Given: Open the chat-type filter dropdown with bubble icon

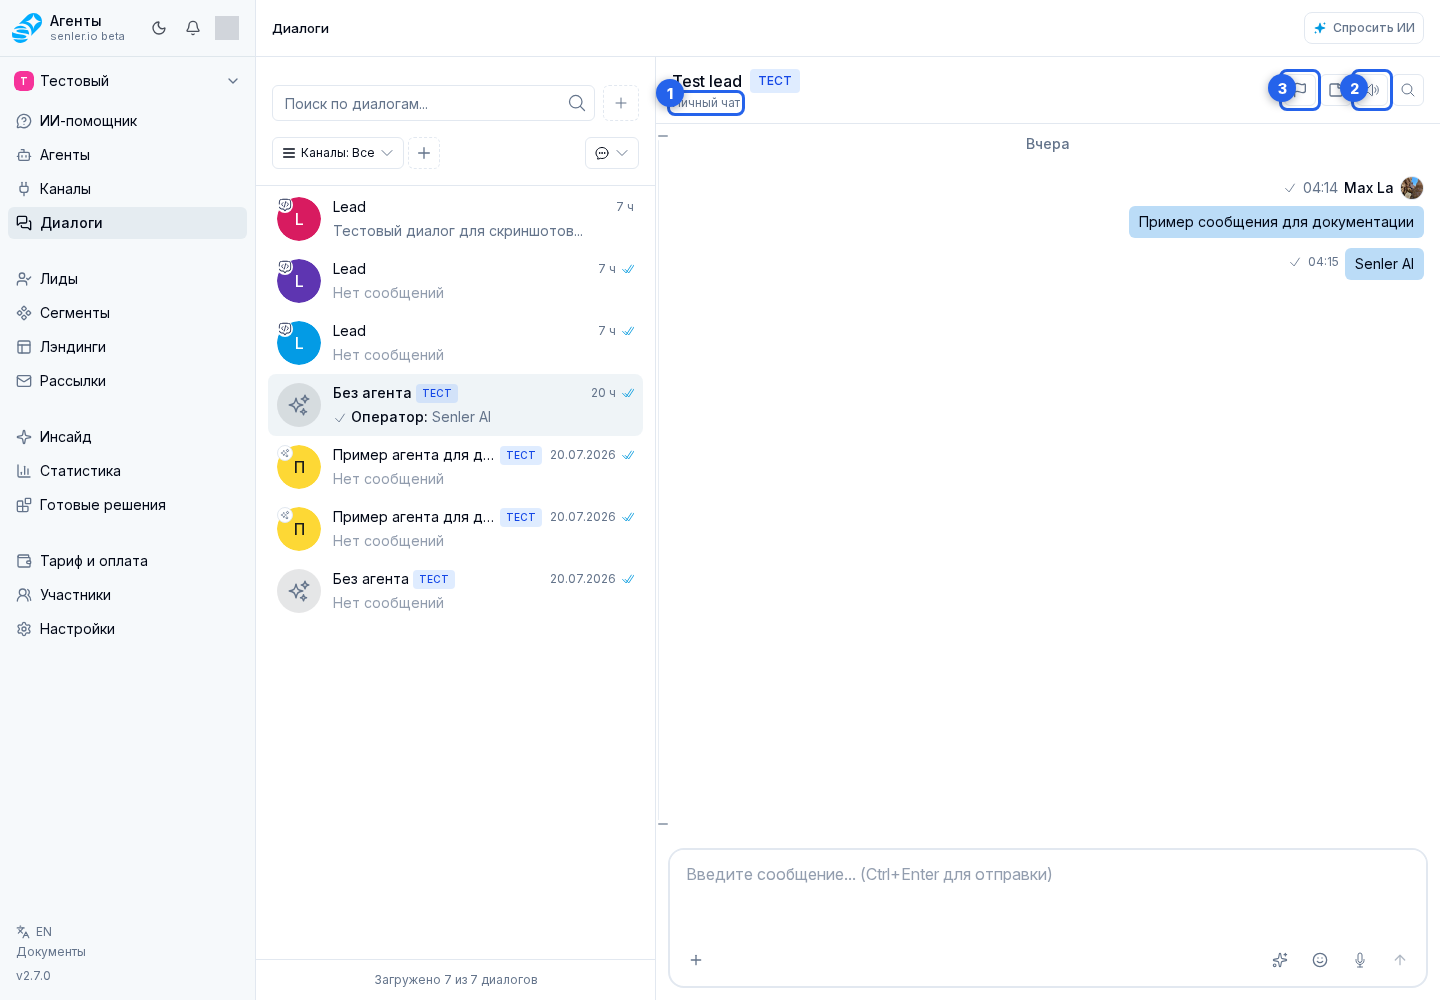Looking at the screenshot, I should [612, 153].
